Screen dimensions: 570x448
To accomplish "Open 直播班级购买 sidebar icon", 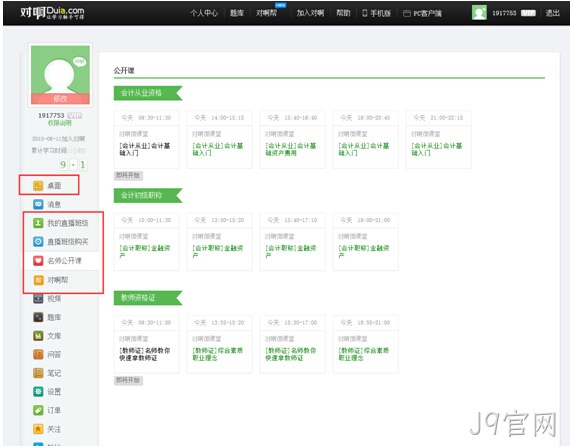I will pyautogui.click(x=38, y=241).
